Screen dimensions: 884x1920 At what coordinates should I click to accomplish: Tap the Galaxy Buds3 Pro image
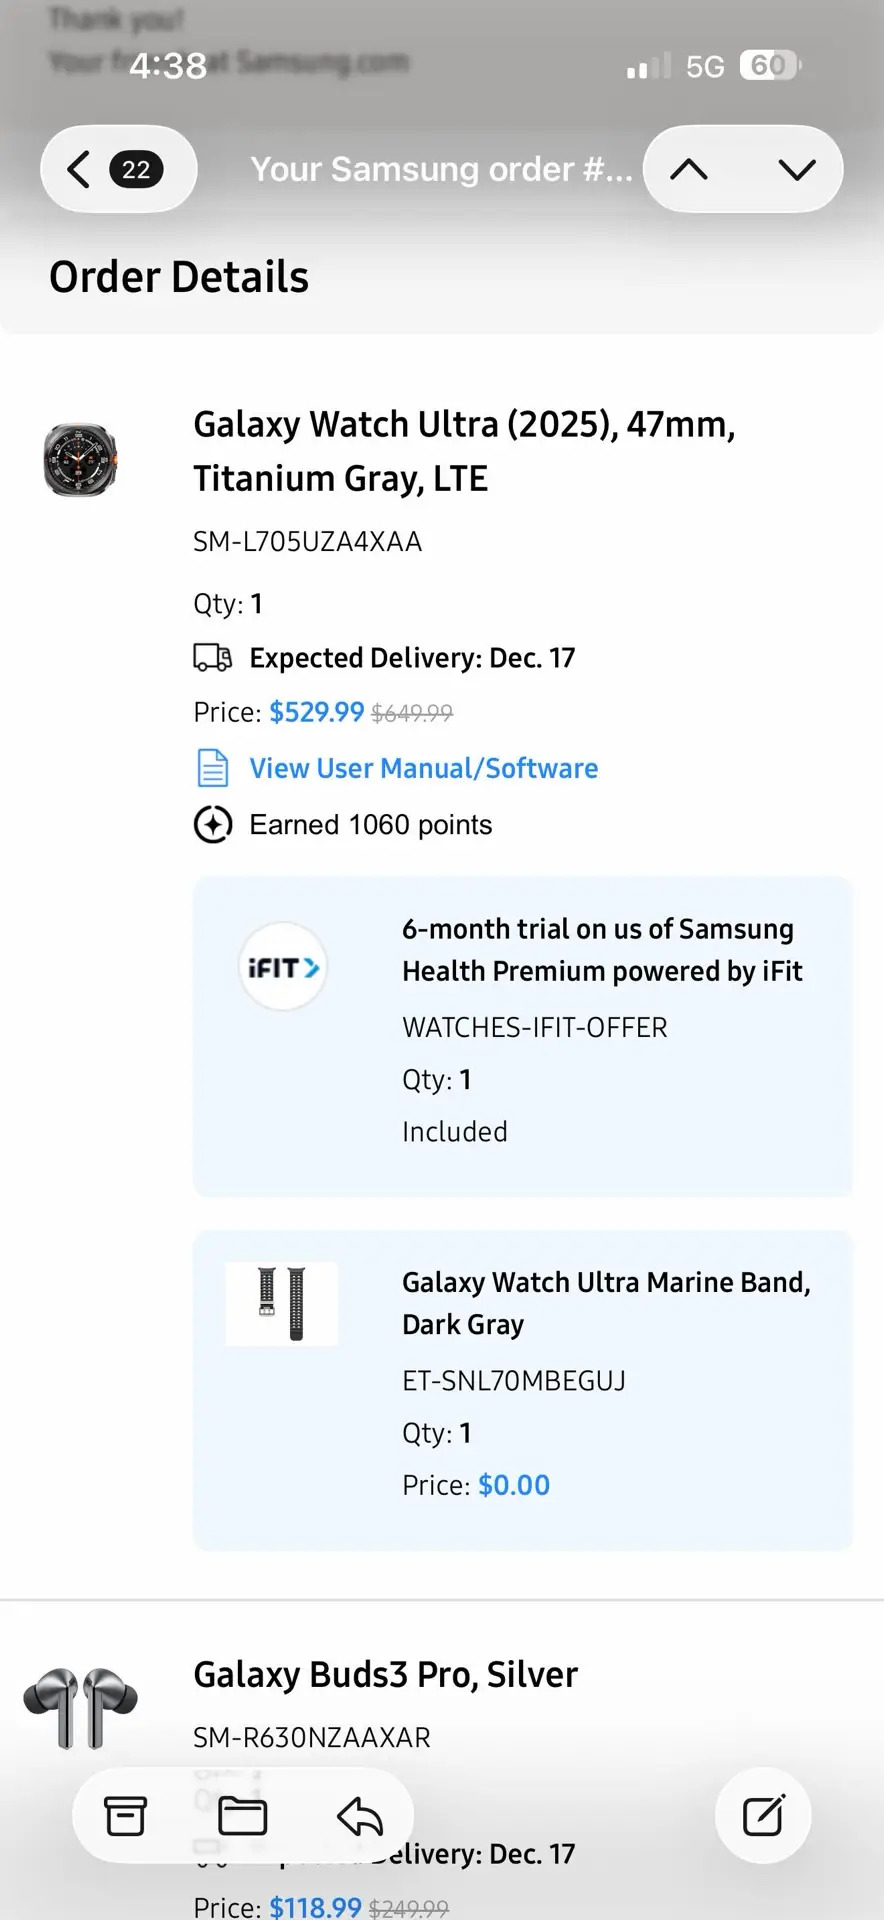(x=80, y=1706)
